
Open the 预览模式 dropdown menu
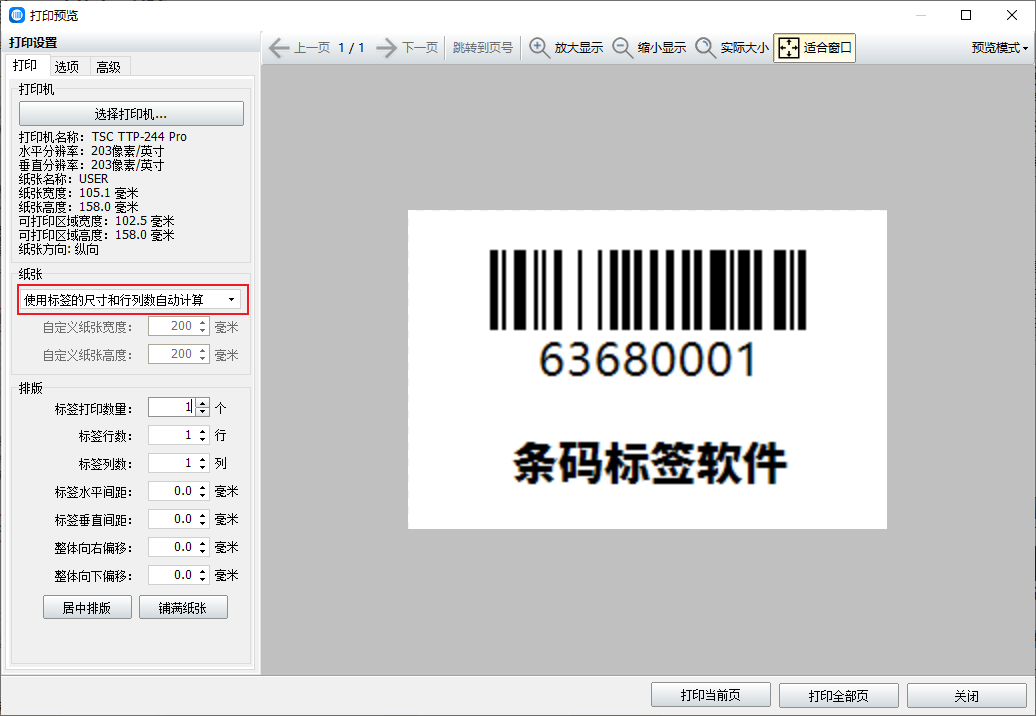click(1000, 48)
